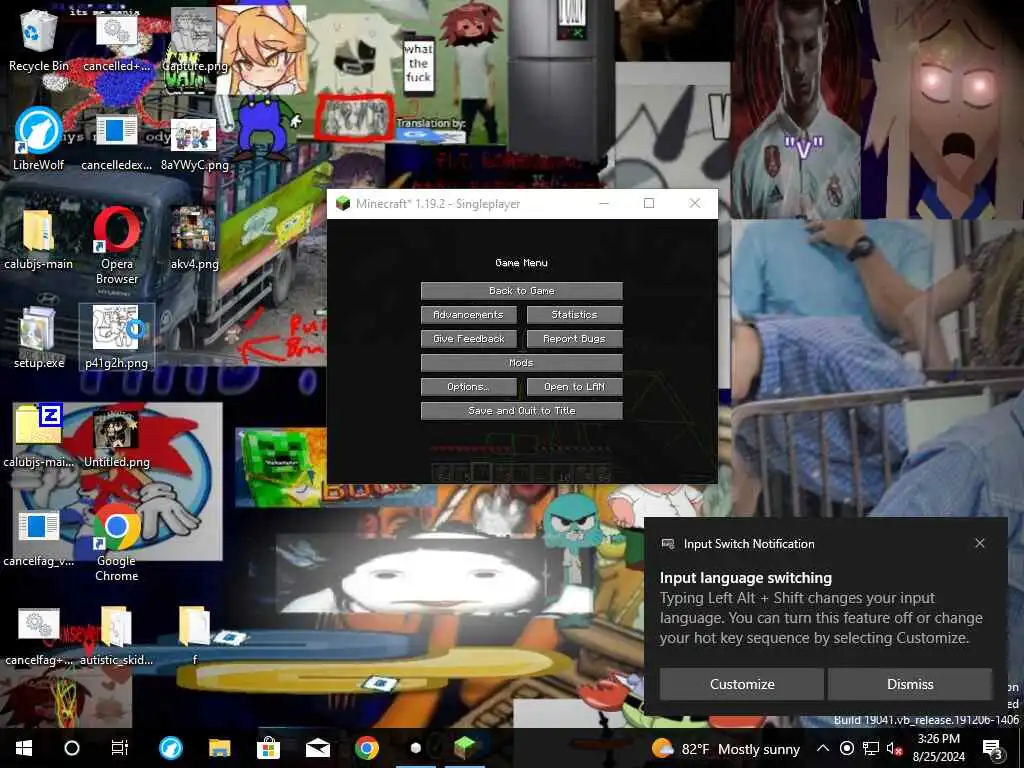Select the cancelled+... desktop file

(x=116, y=44)
